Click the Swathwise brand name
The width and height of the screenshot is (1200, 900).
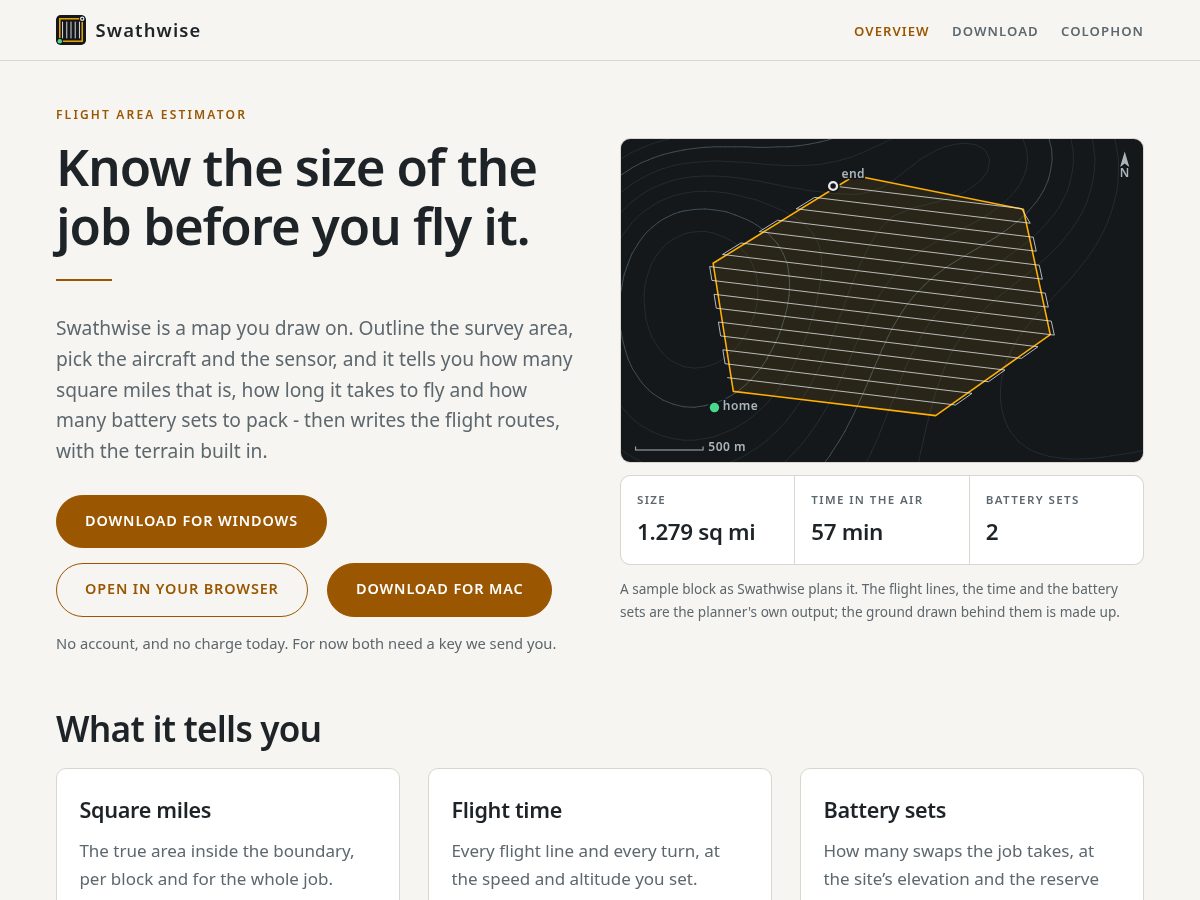[x=148, y=30]
